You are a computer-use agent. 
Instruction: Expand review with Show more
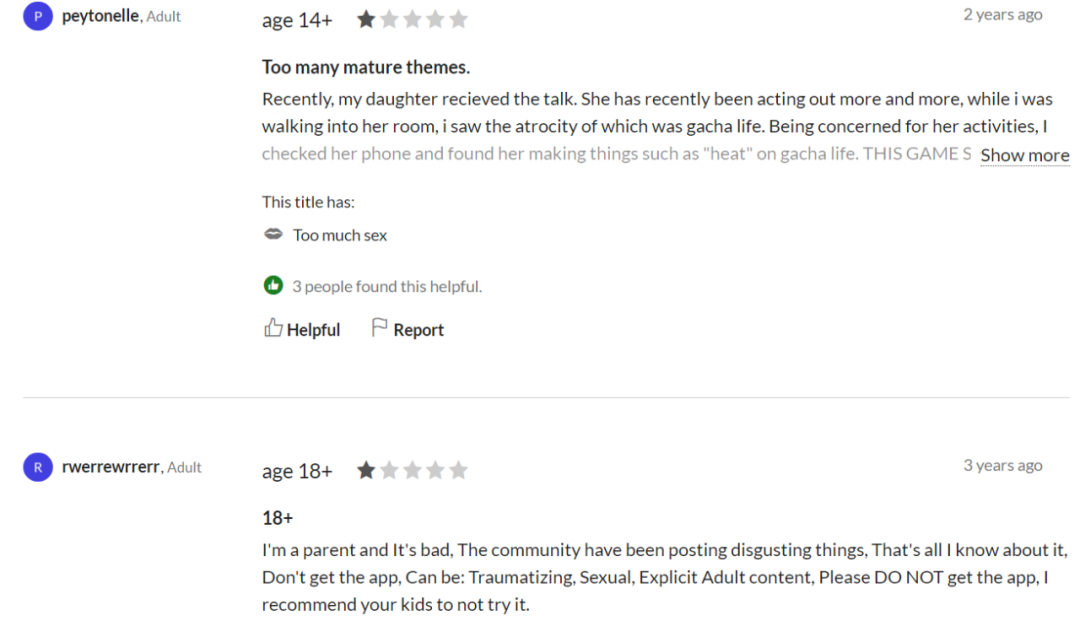click(x=1024, y=156)
